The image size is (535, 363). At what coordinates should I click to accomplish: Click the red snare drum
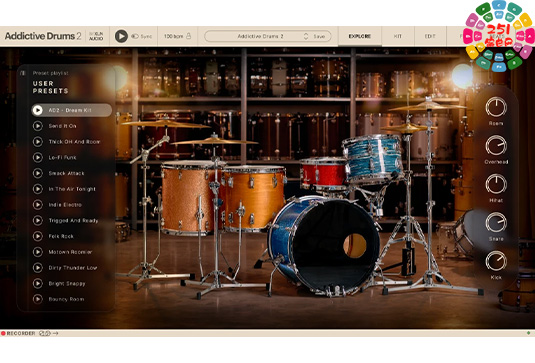(x=323, y=173)
